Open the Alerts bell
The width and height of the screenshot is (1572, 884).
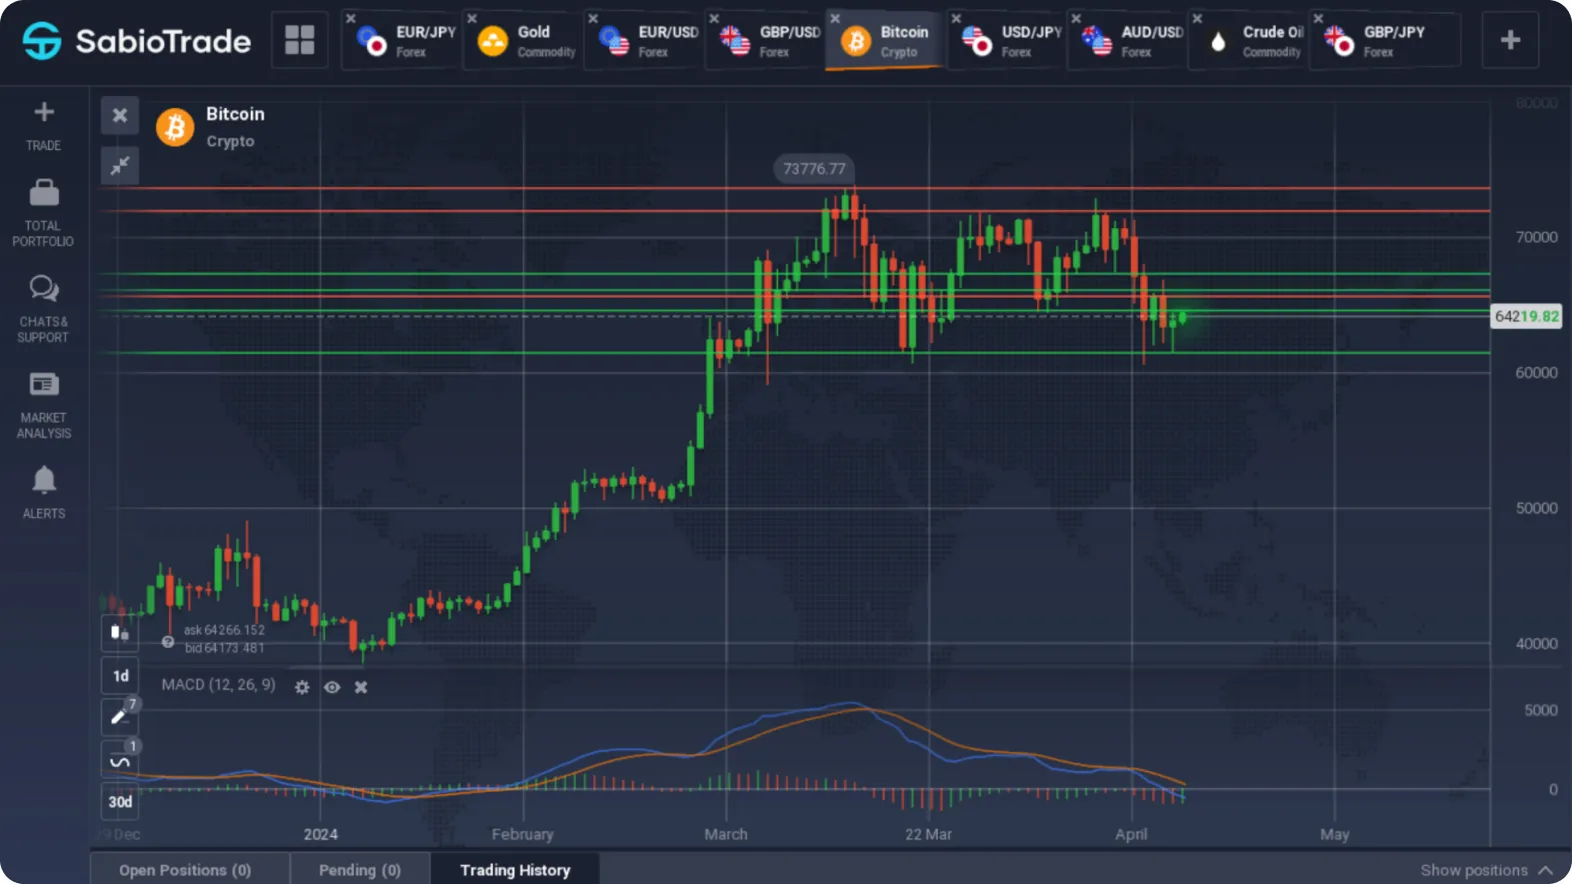pyautogui.click(x=44, y=492)
